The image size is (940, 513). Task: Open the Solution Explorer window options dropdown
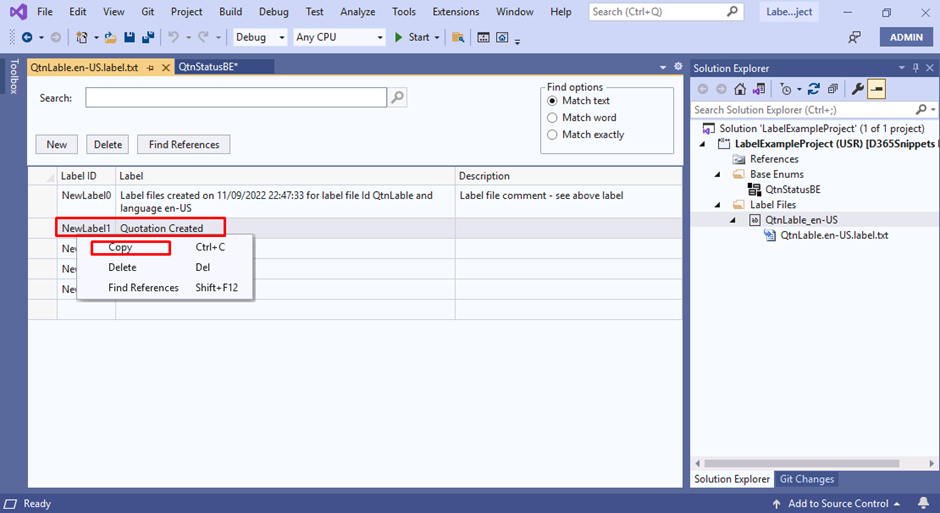coord(902,68)
